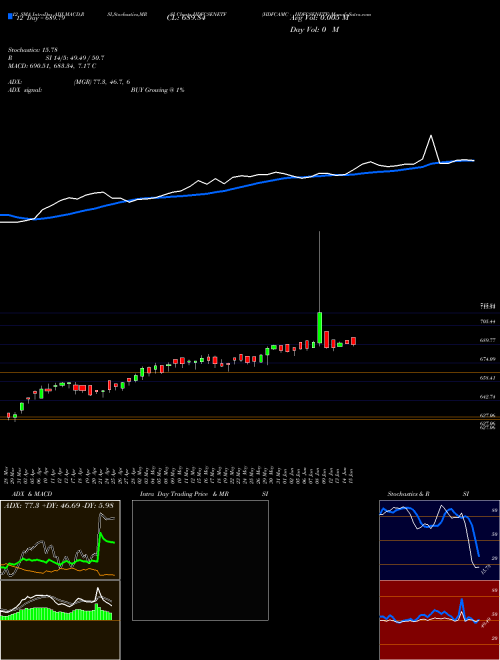The width and height of the screenshot is (500, 660).
Task: Click the 674.99 price axis label
Action: click(487, 359)
